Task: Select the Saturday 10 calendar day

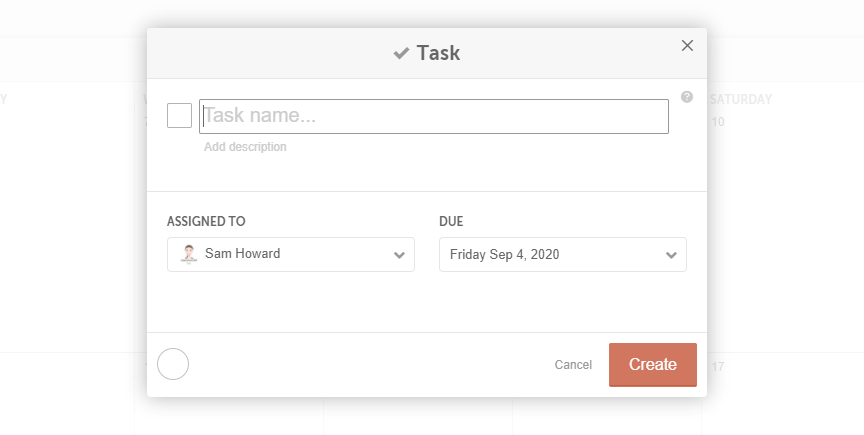Action: tap(718, 122)
